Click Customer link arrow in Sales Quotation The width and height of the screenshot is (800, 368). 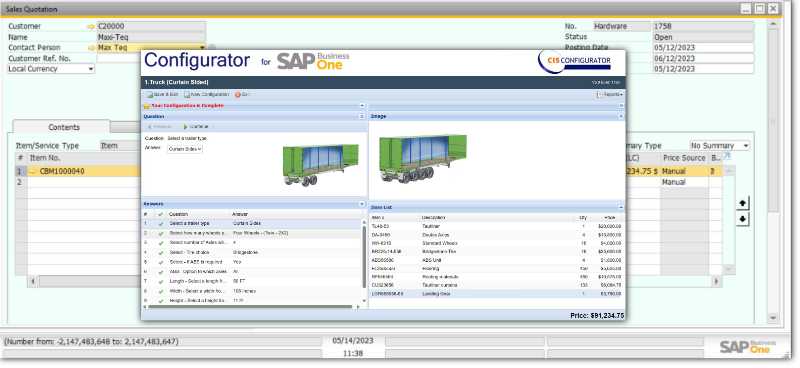click(x=91, y=26)
